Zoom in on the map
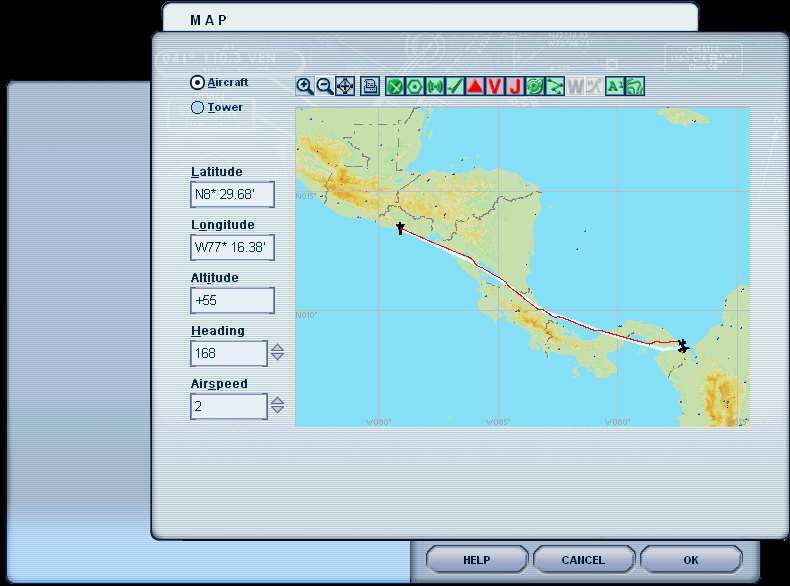 click(305, 86)
